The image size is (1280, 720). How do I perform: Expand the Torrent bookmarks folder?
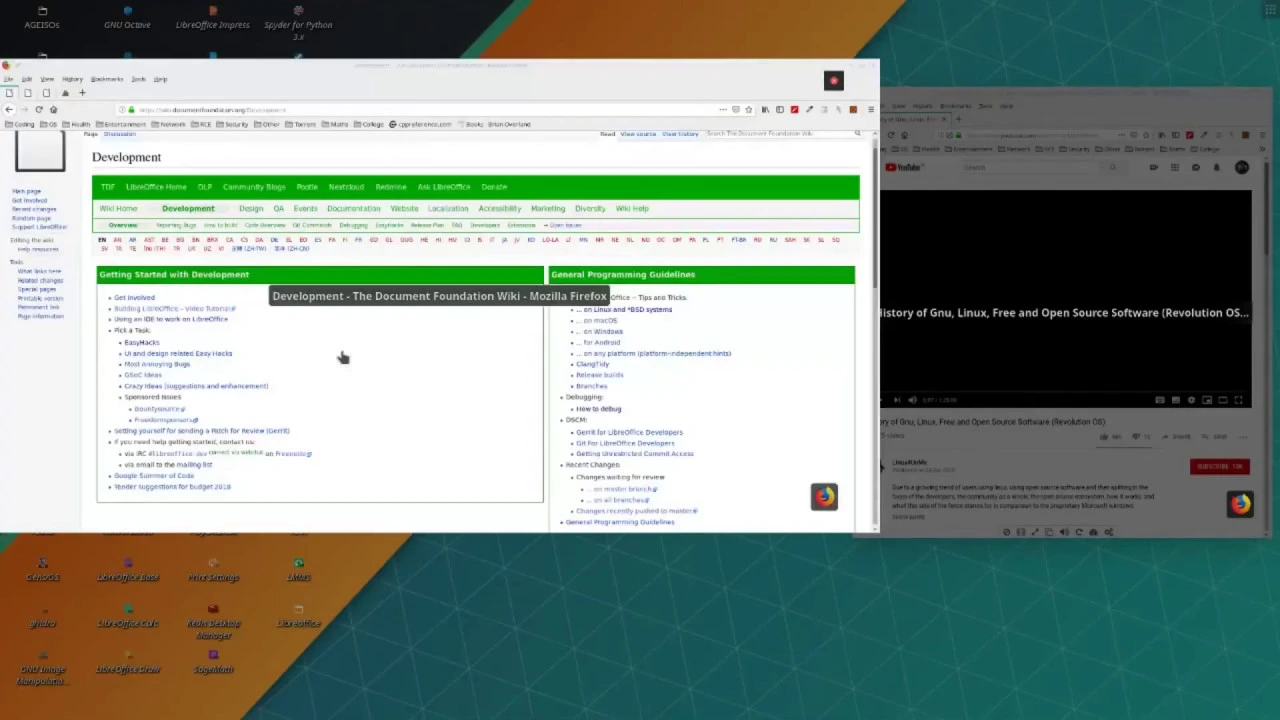point(301,124)
